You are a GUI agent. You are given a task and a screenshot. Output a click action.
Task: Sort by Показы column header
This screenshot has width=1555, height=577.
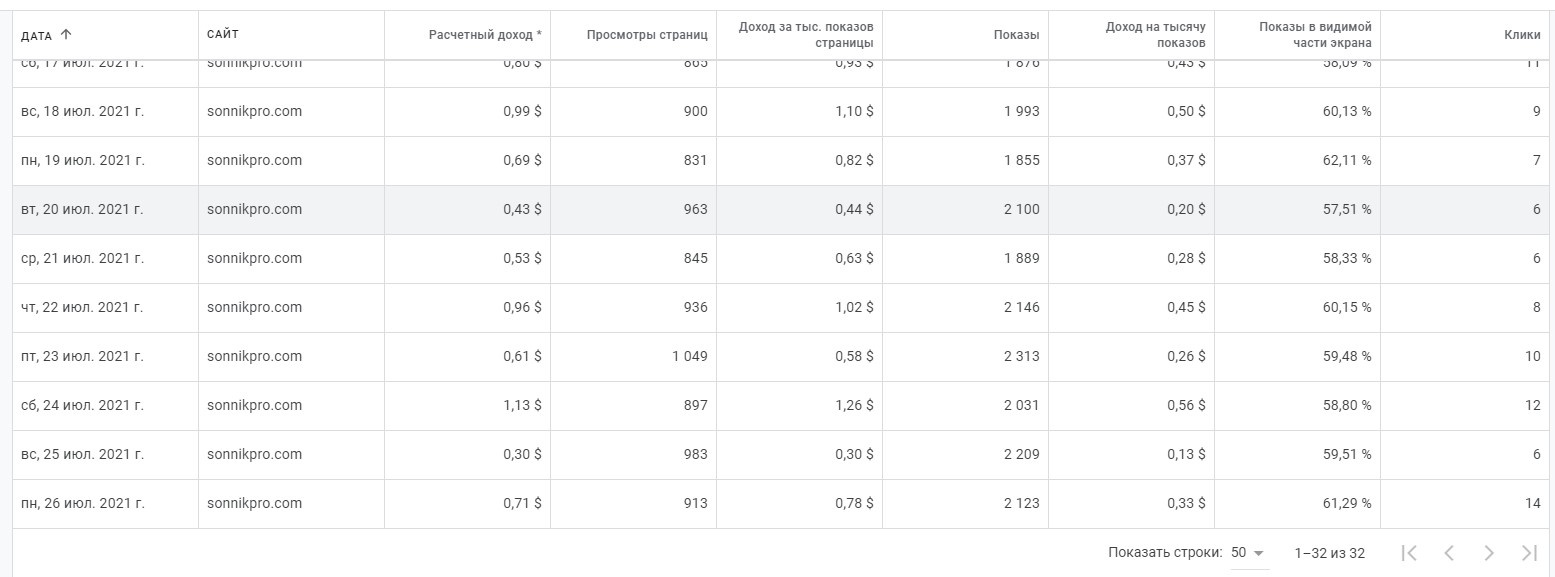pyautogui.click(x=1016, y=35)
